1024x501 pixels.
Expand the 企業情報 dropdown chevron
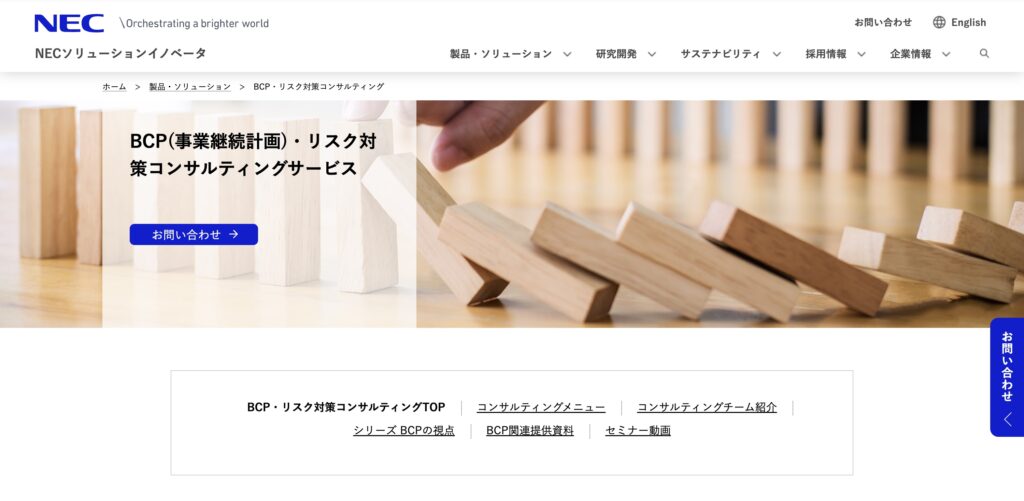(946, 54)
